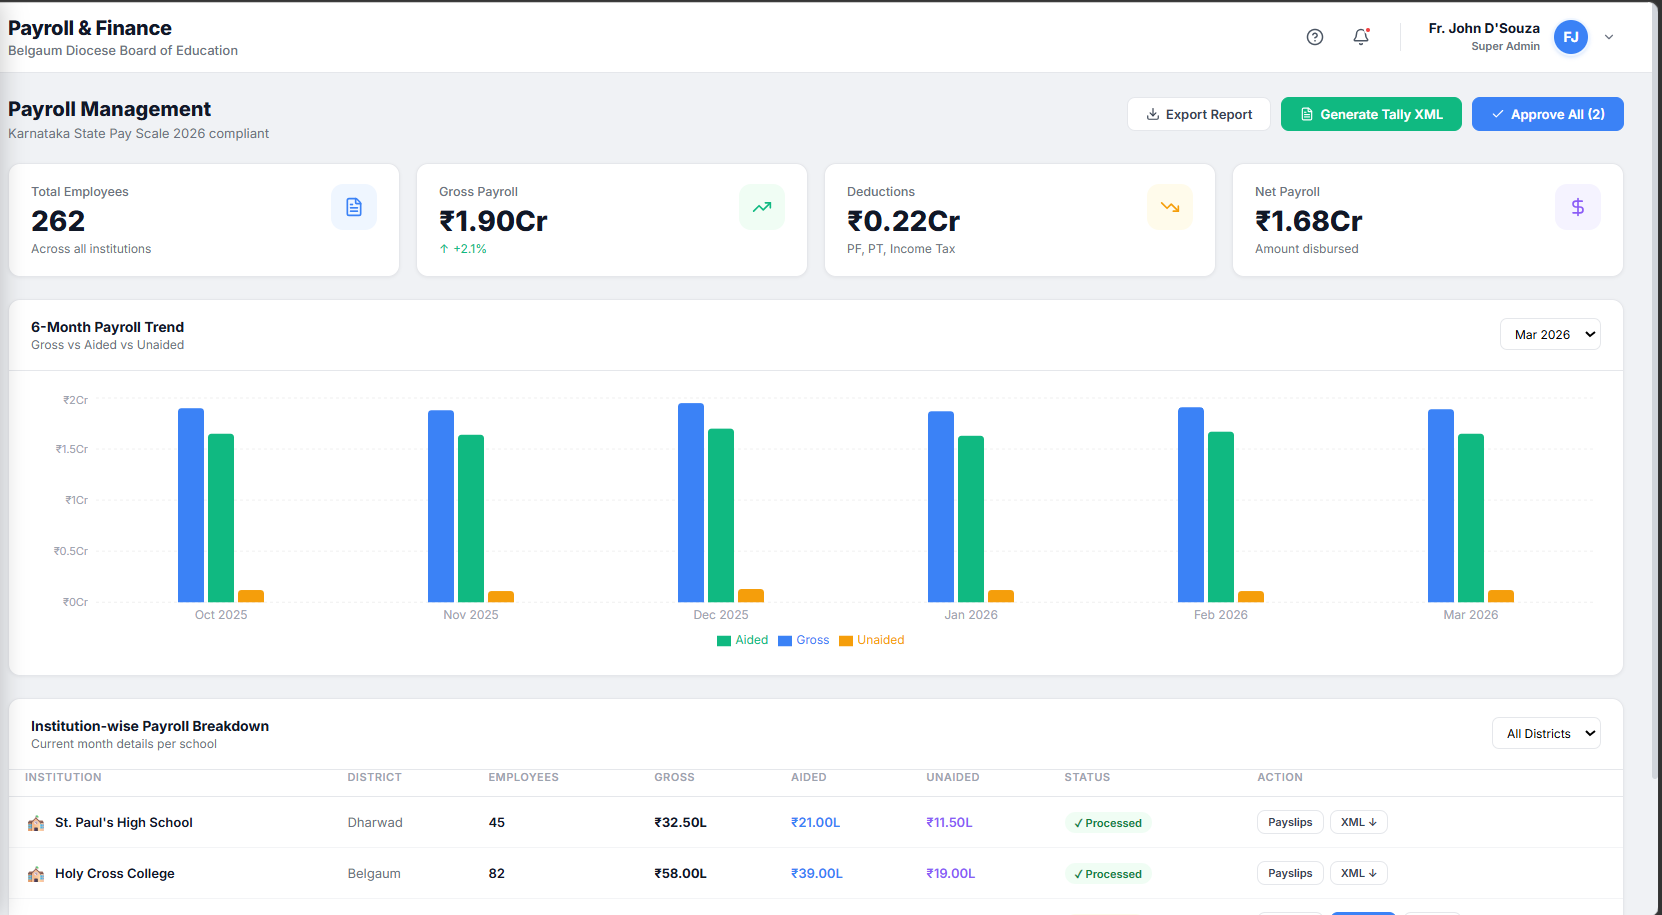Click the Export Report button
Viewport: 1662px width, 915px height.
pos(1199,114)
